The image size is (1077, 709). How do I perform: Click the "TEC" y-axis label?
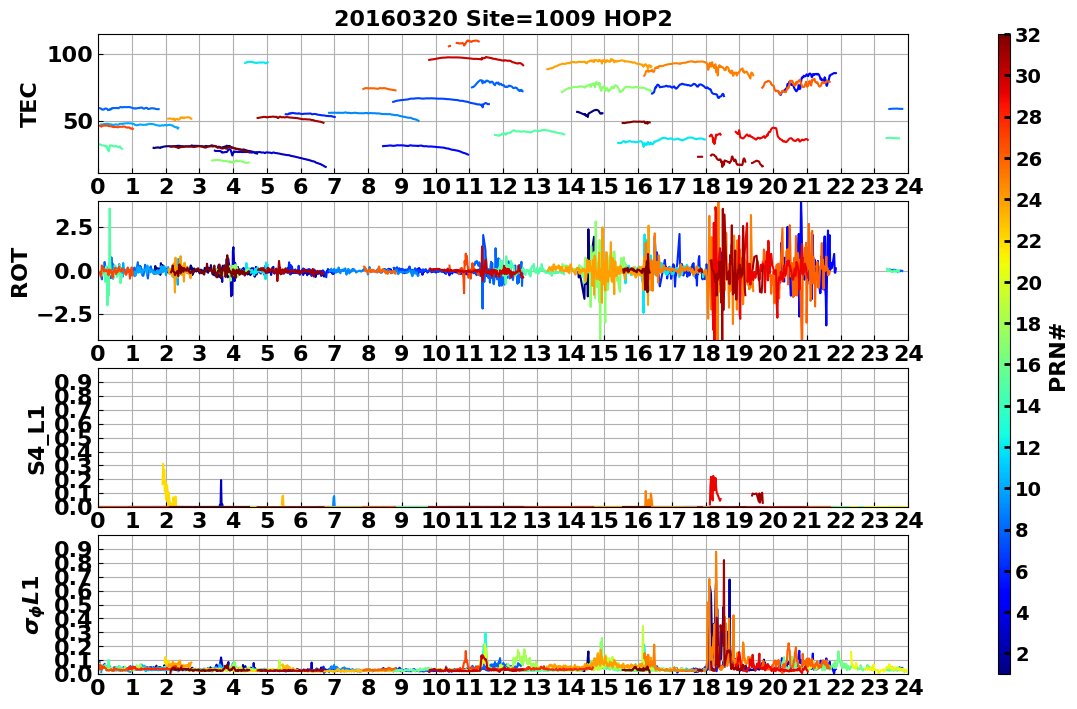tap(28, 104)
